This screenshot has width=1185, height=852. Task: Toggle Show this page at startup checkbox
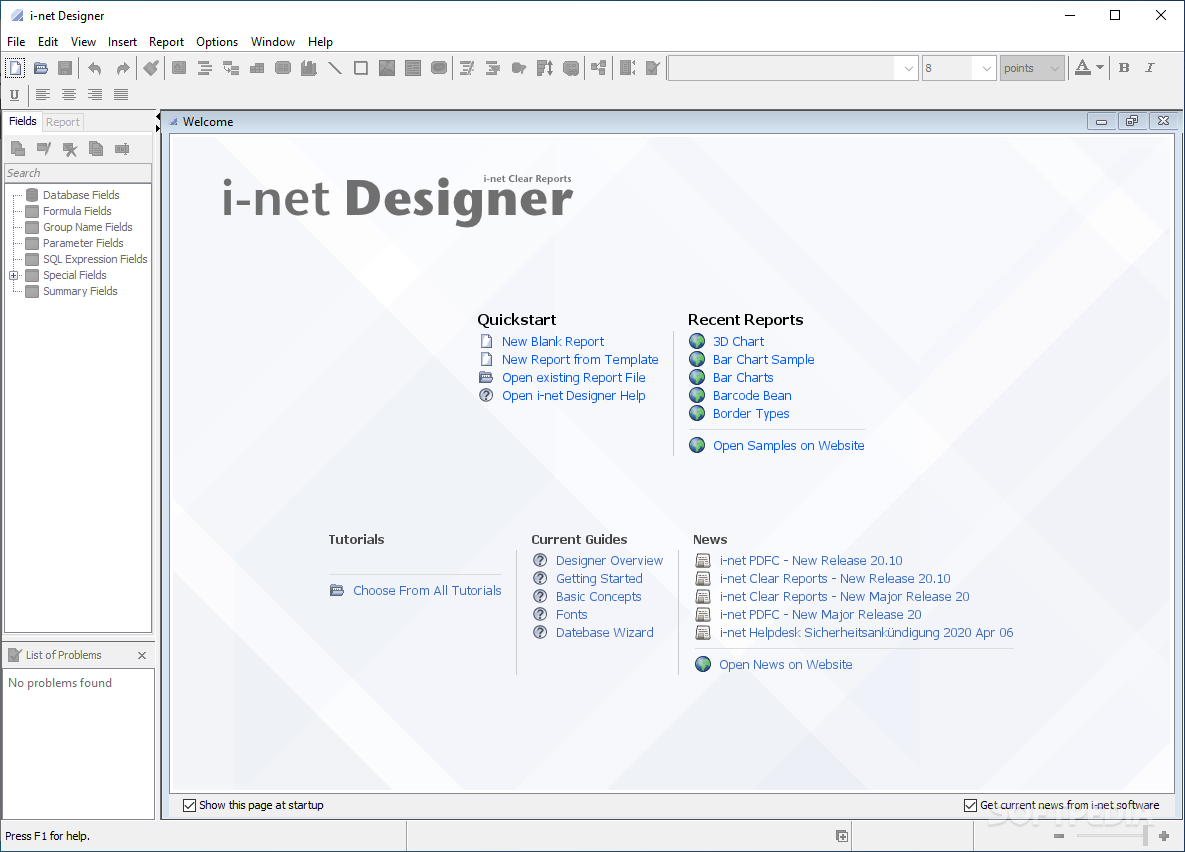coord(190,806)
